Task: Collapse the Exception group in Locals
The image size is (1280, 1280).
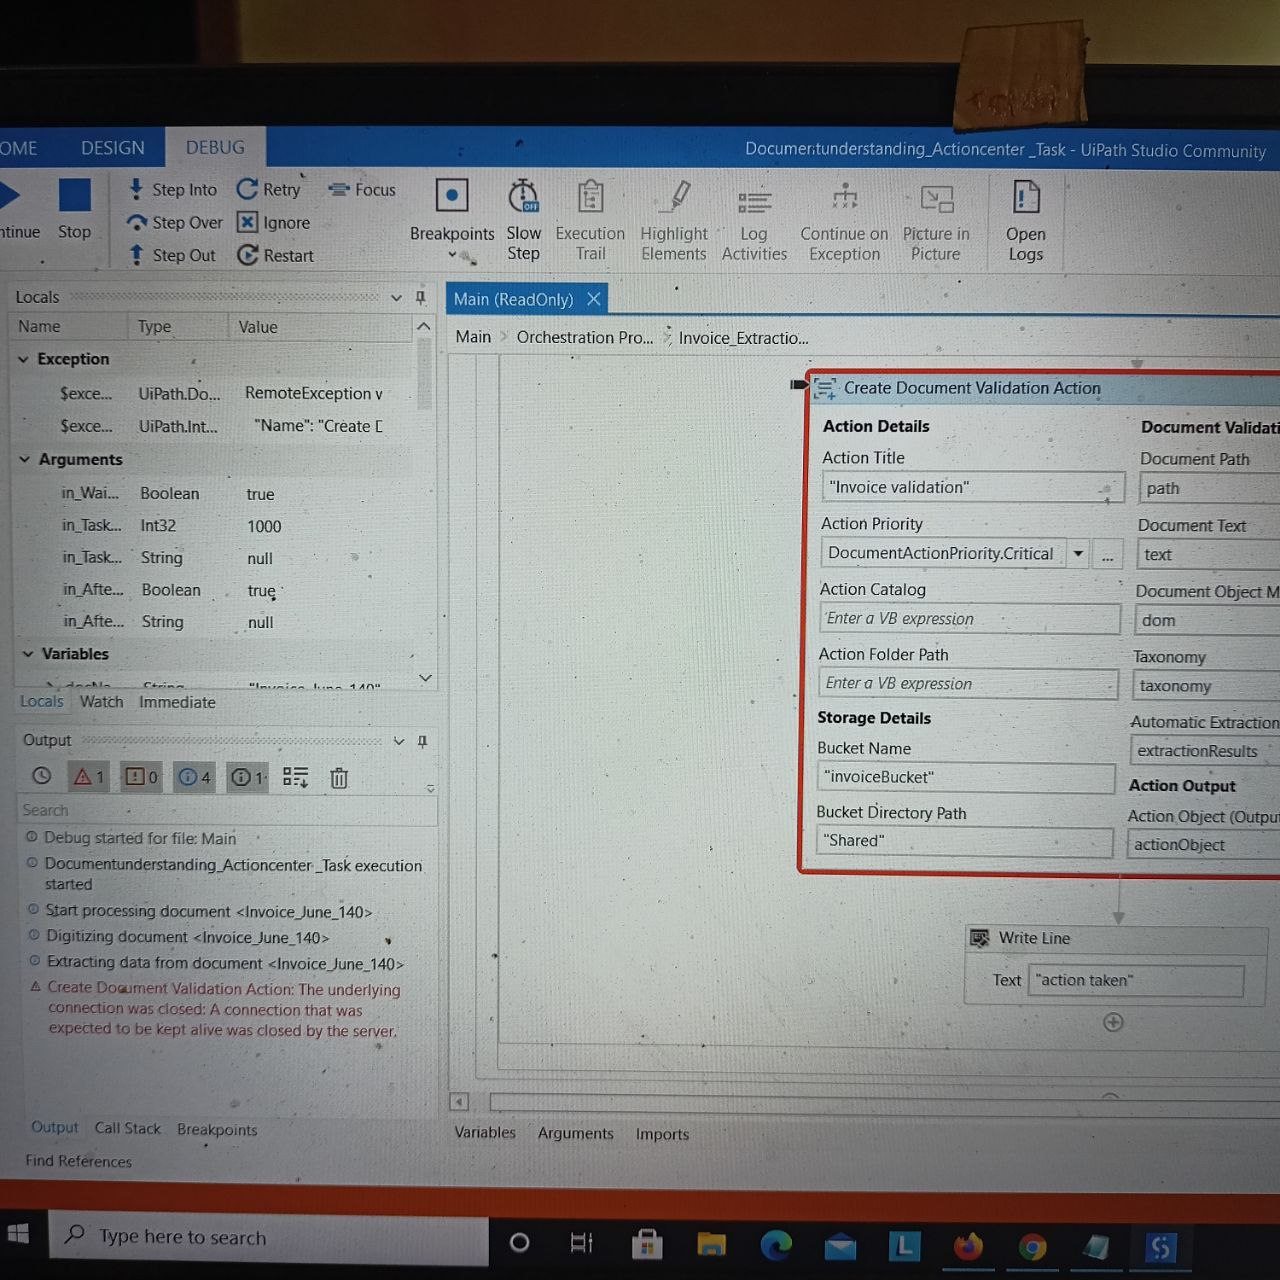Action: coord(23,359)
